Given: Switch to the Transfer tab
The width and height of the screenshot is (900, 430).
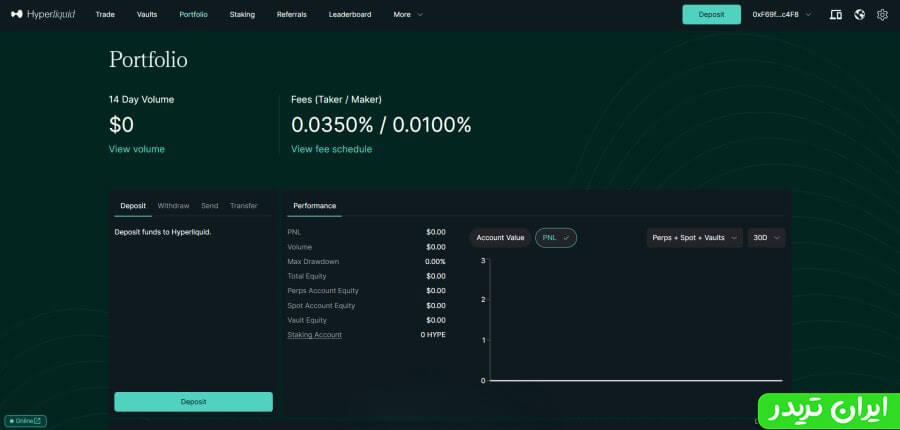Looking at the screenshot, I should 244,206.
